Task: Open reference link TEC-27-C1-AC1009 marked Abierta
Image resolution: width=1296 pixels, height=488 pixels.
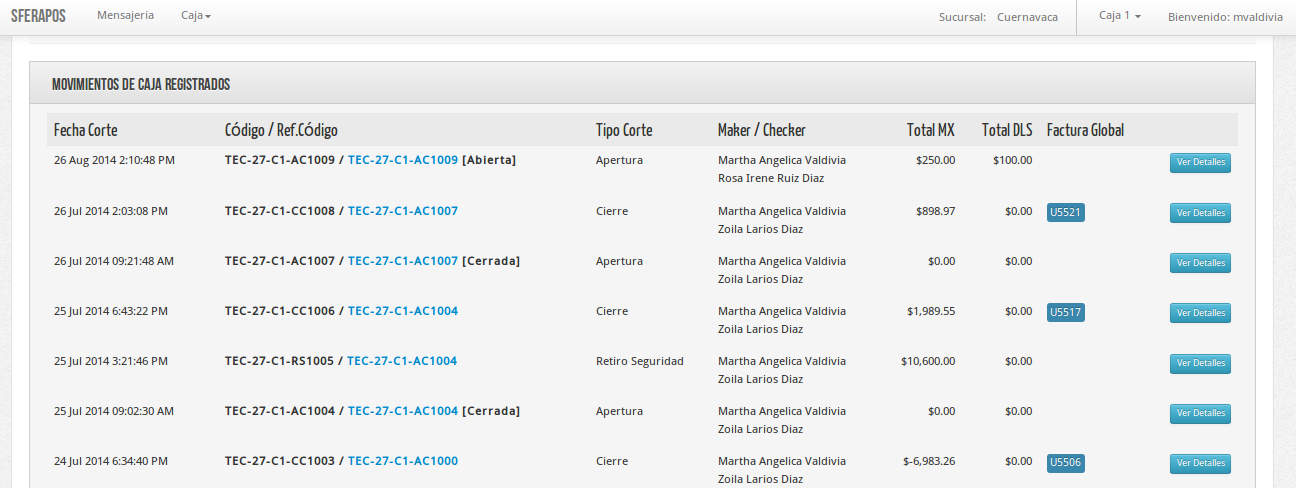Action: (402, 160)
